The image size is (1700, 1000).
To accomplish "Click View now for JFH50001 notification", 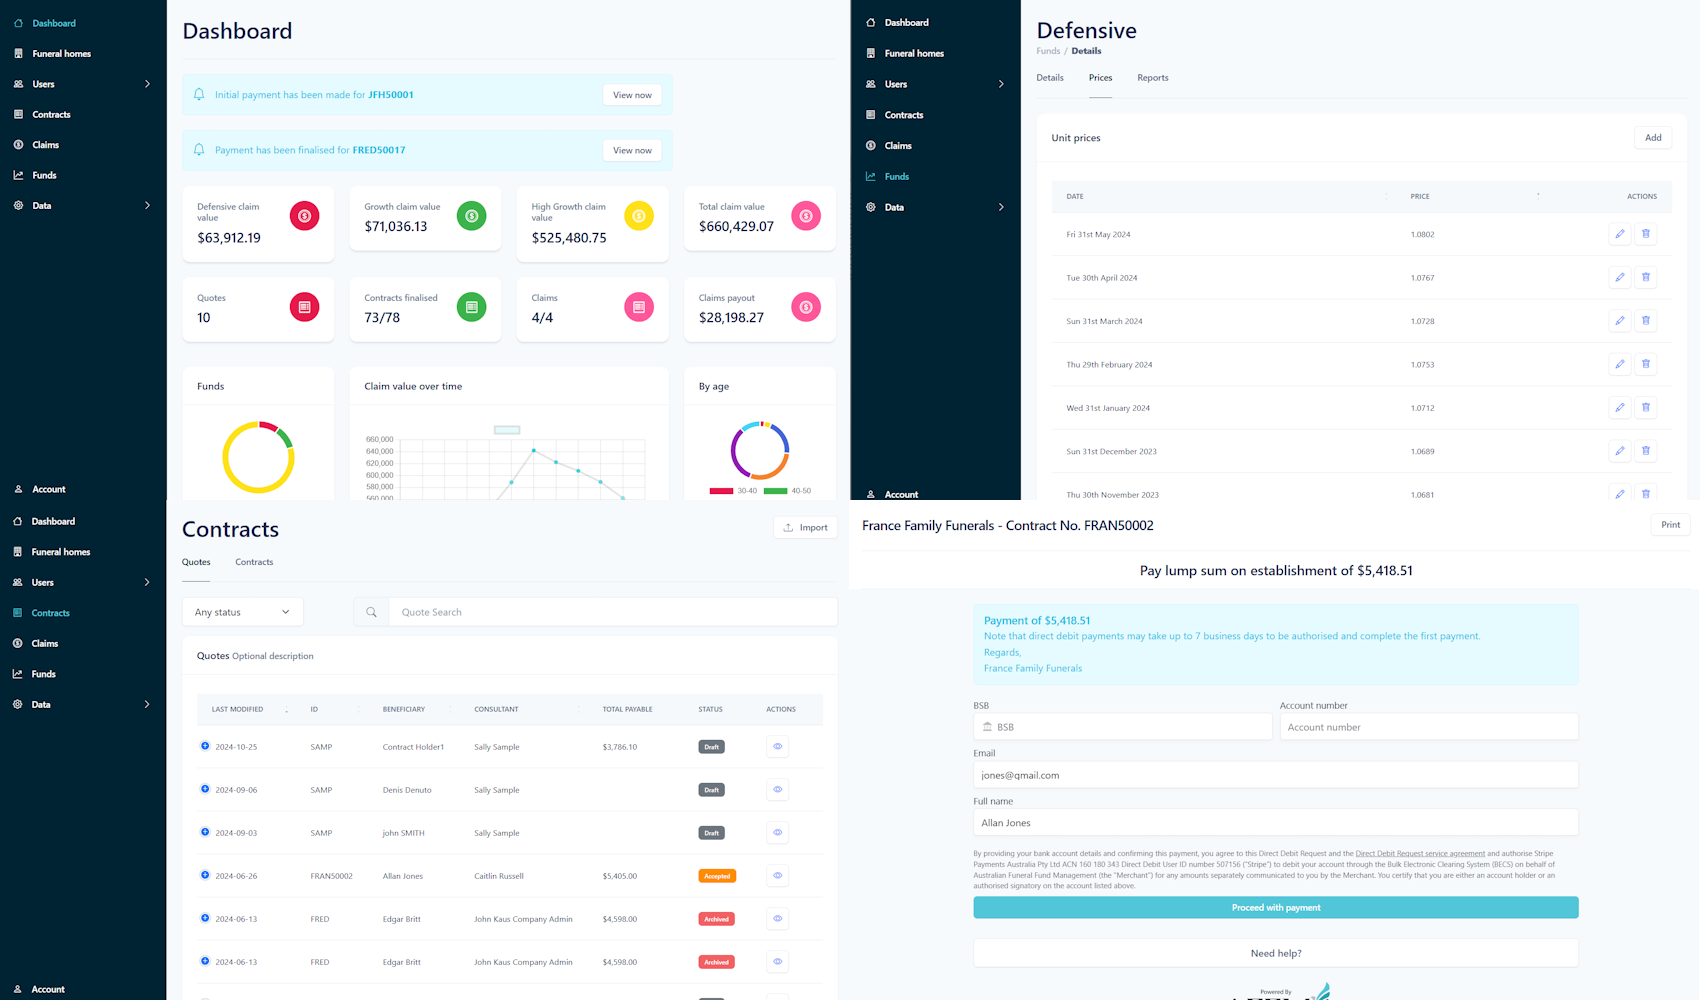I will coord(632,95).
